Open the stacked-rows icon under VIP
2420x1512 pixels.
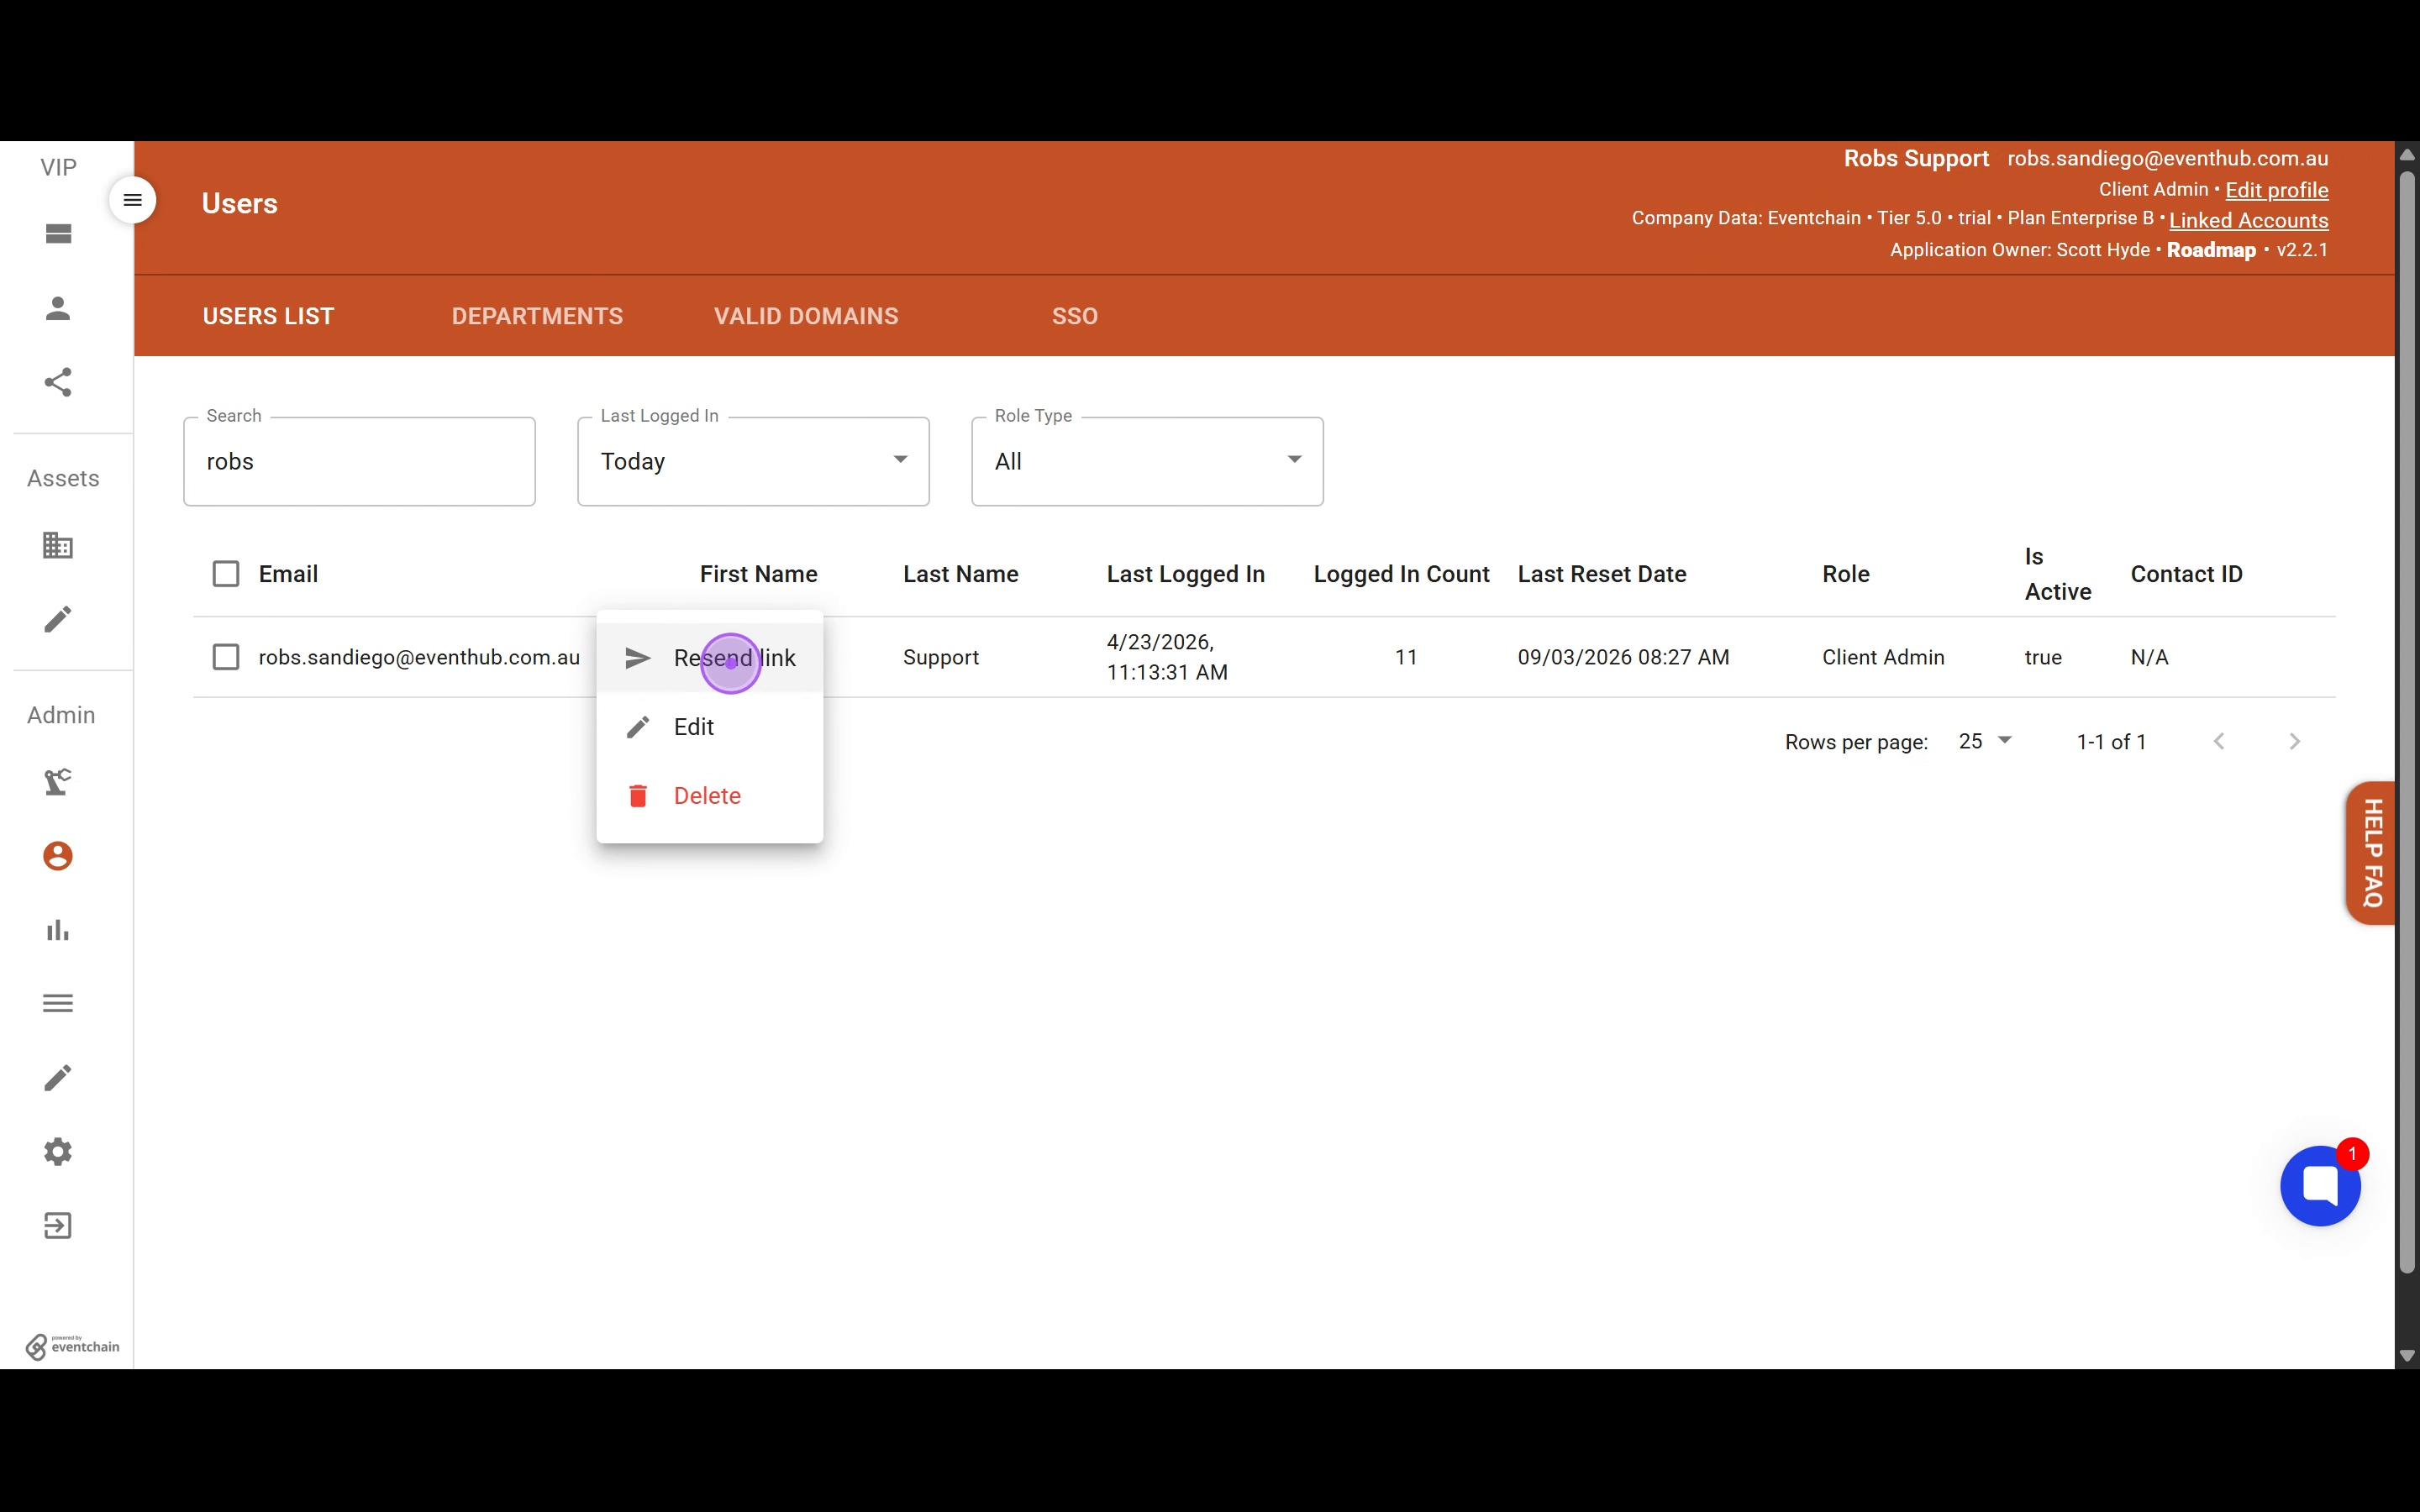click(x=58, y=234)
